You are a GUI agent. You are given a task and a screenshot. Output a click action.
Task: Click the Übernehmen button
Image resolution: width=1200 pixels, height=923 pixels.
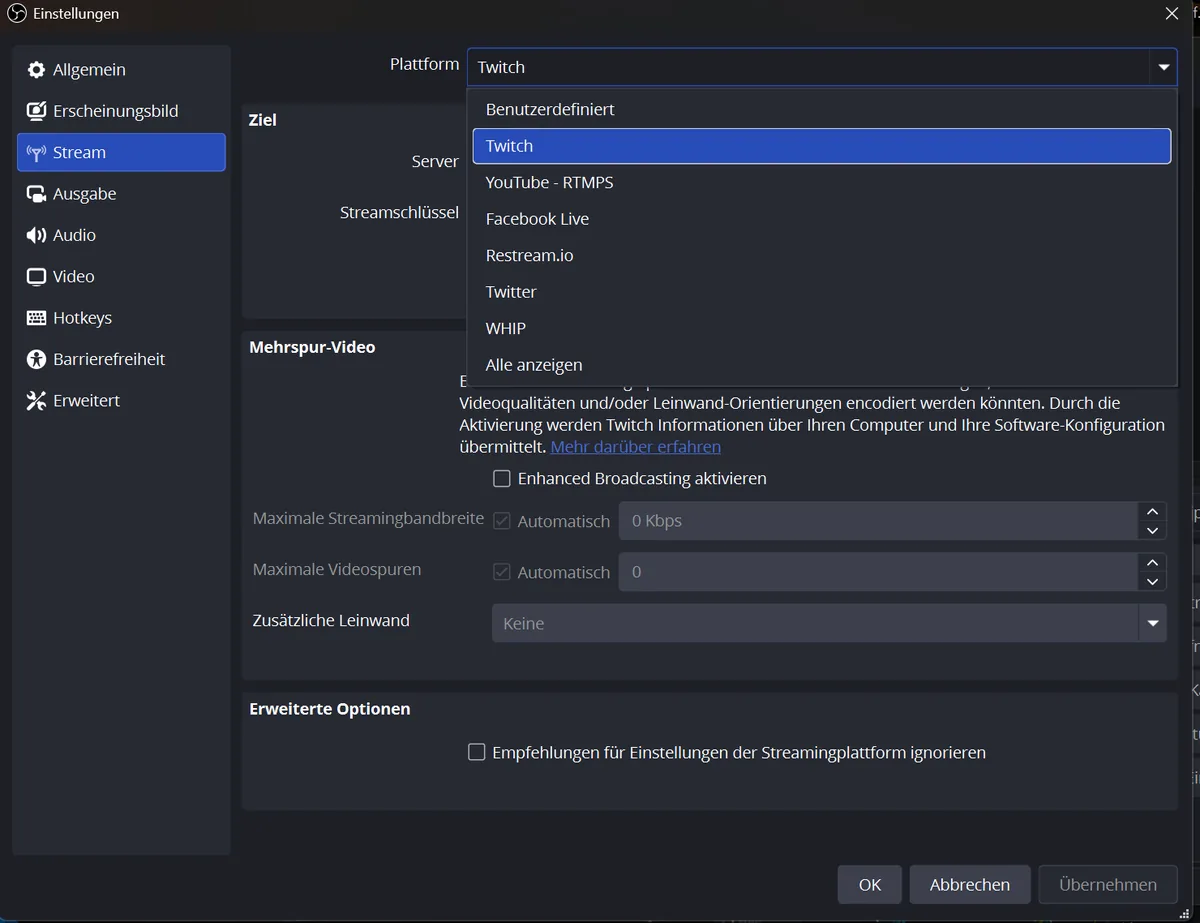[x=1108, y=884]
